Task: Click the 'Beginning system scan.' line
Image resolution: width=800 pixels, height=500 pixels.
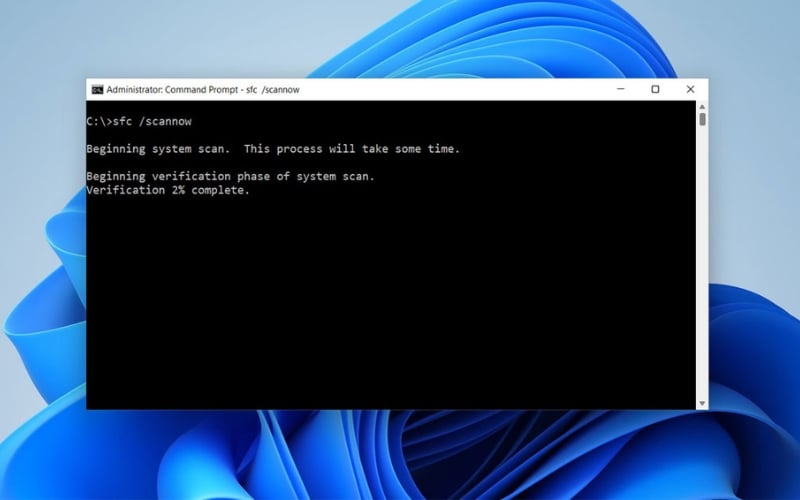Action: [x=273, y=149]
